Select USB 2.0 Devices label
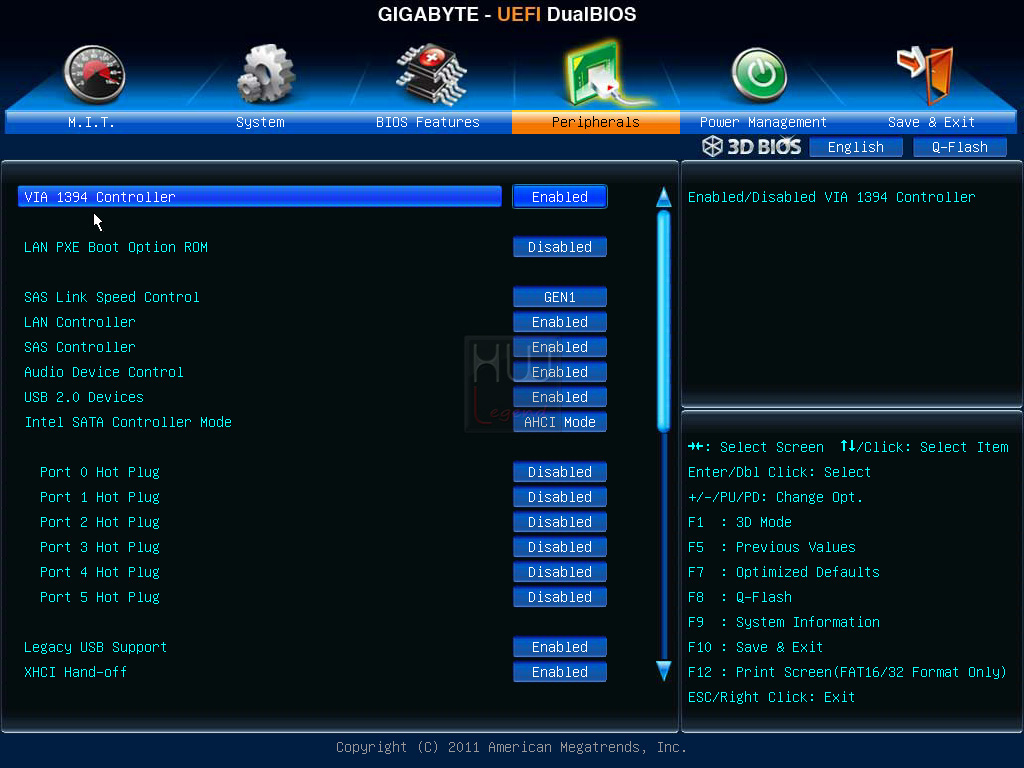The width and height of the screenshot is (1024, 768). 84,397
